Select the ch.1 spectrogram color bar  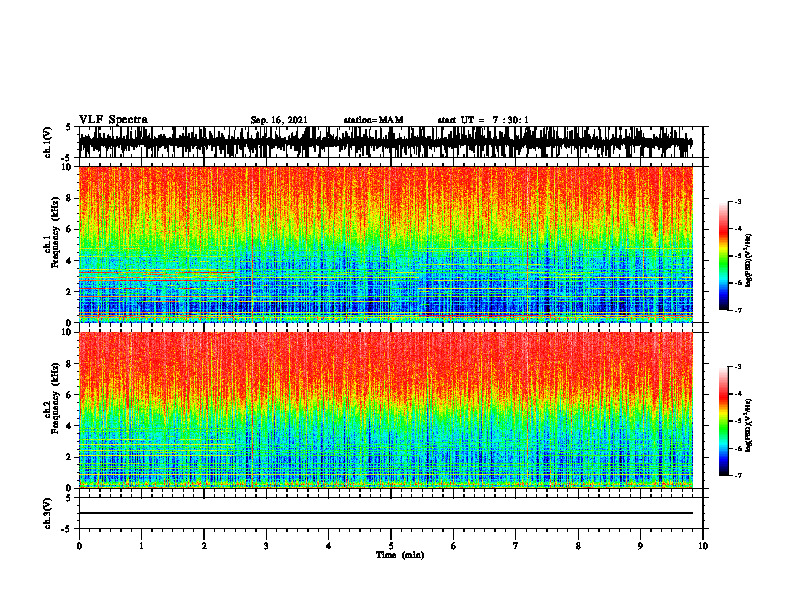[723, 256]
